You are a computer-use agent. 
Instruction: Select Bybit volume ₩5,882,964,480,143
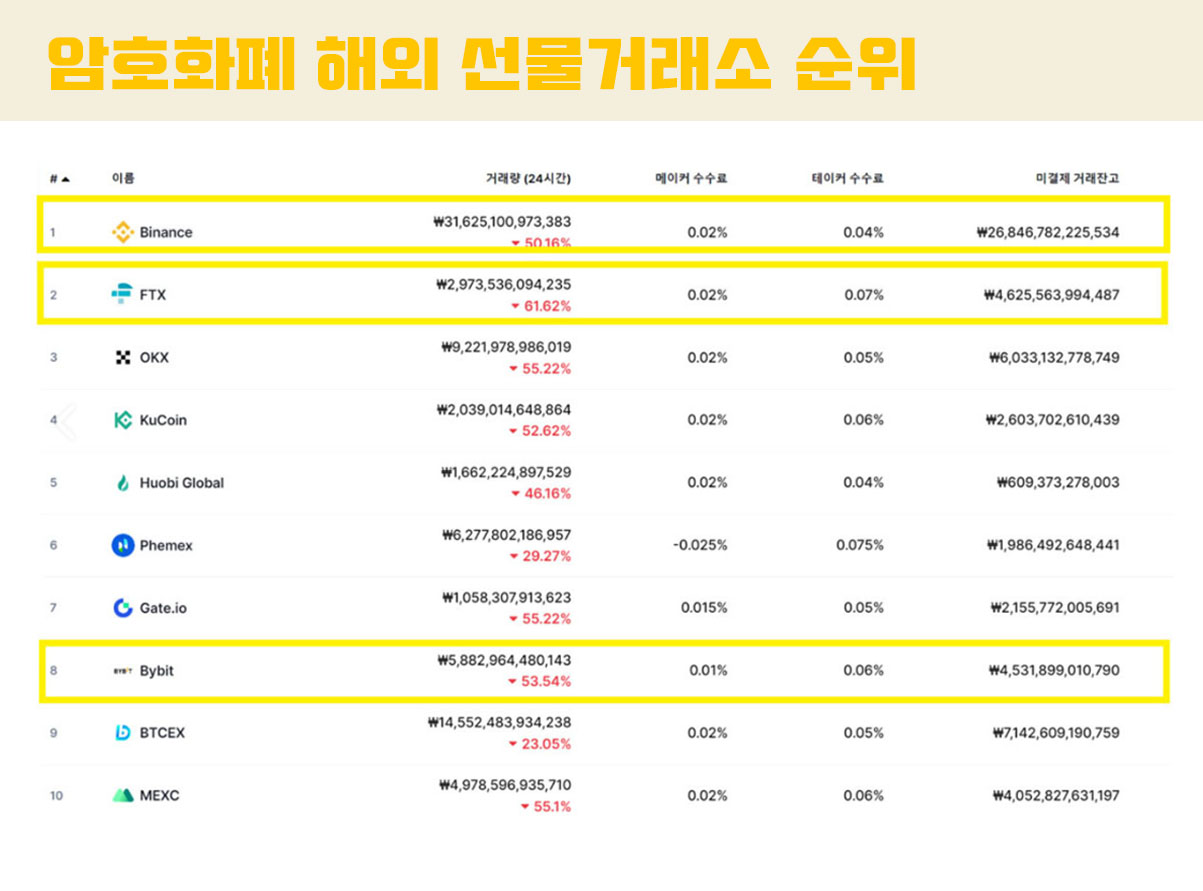pos(504,660)
